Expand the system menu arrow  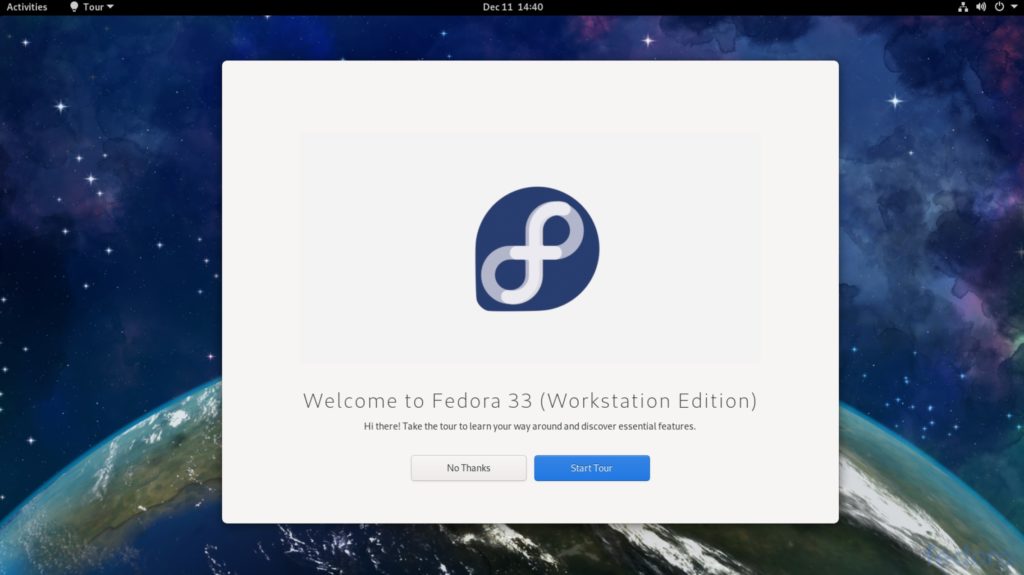(1014, 7)
